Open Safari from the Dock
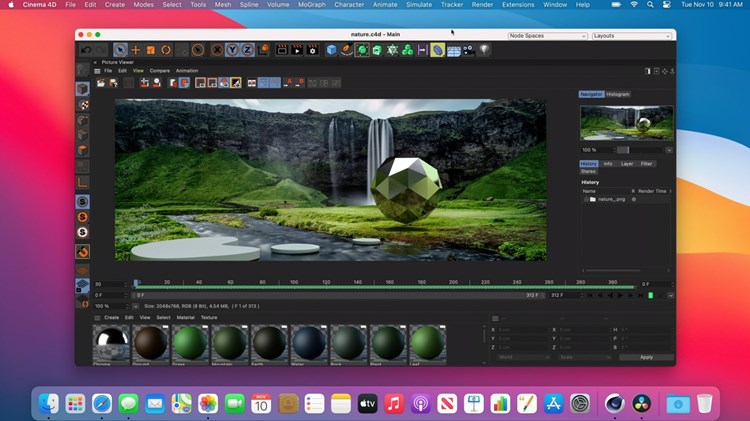 102,404
